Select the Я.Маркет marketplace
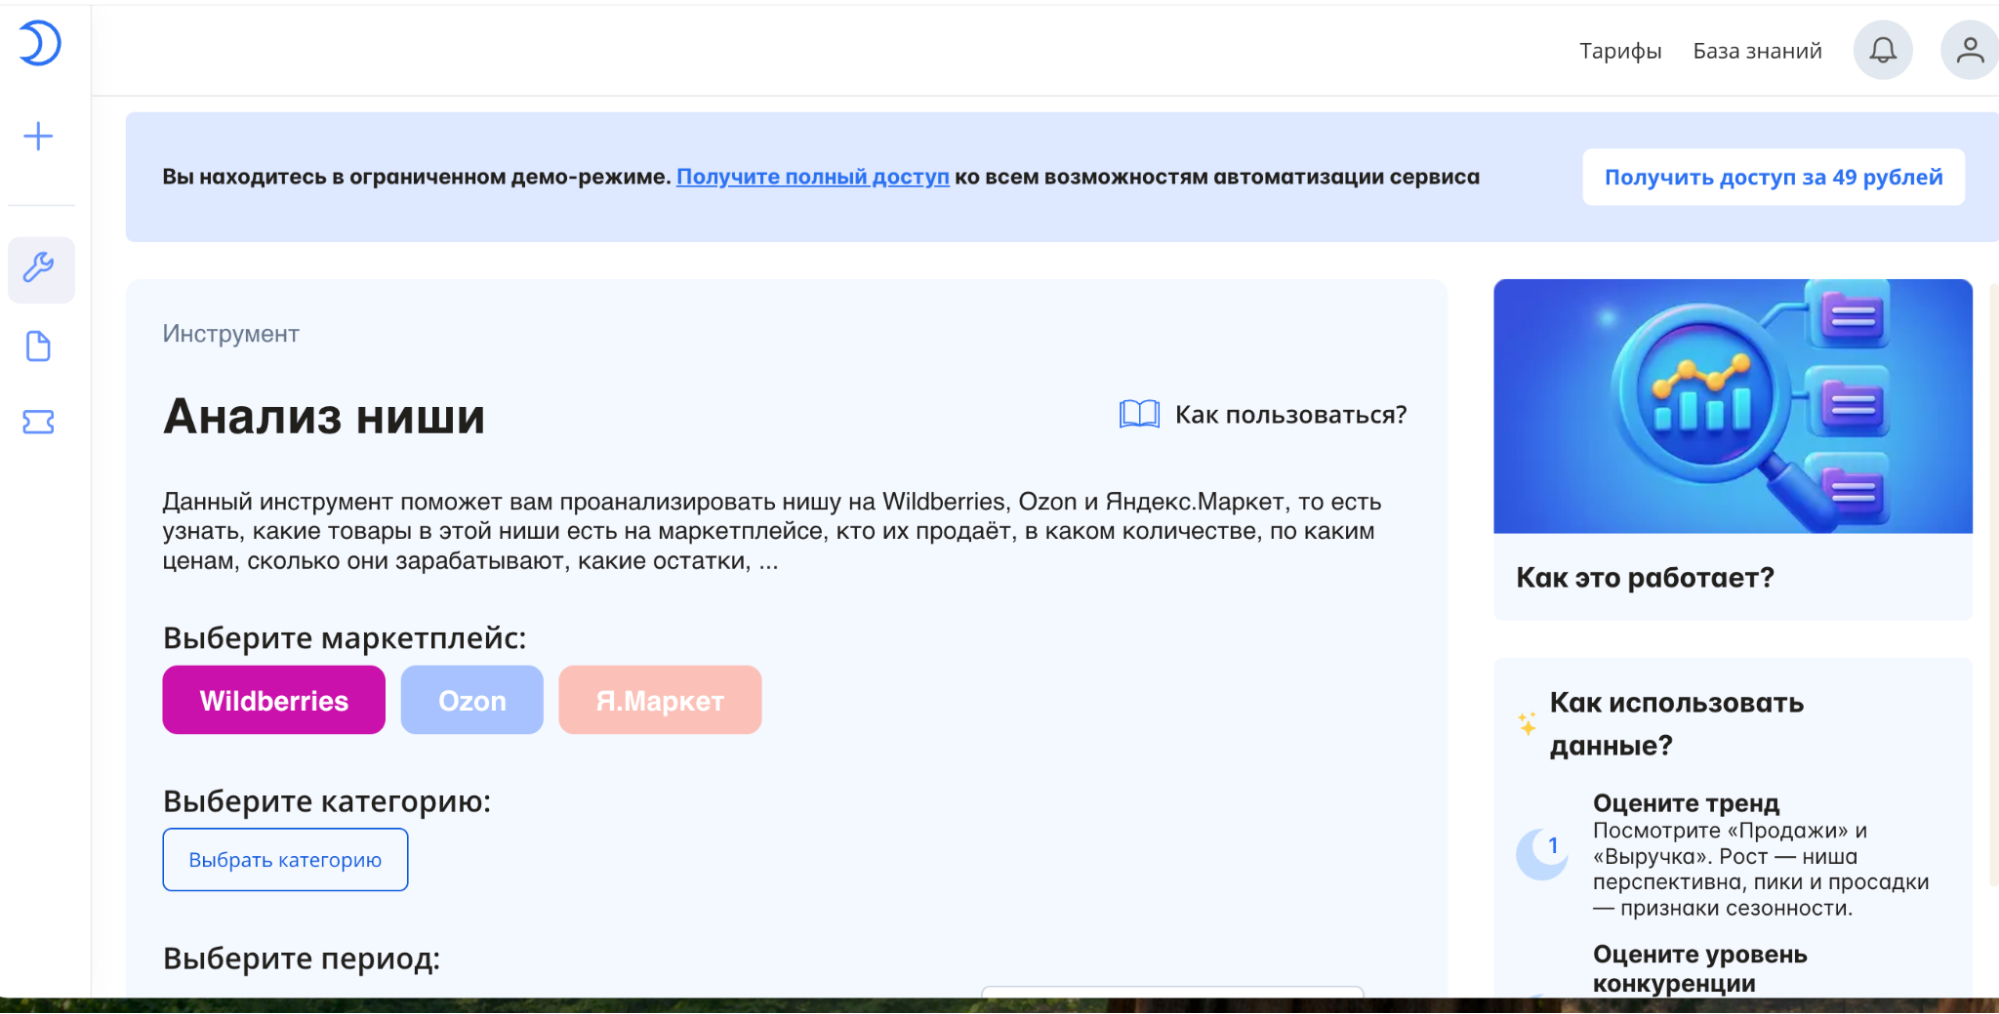Viewport: 1999px width, 1014px height. [660, 700]
